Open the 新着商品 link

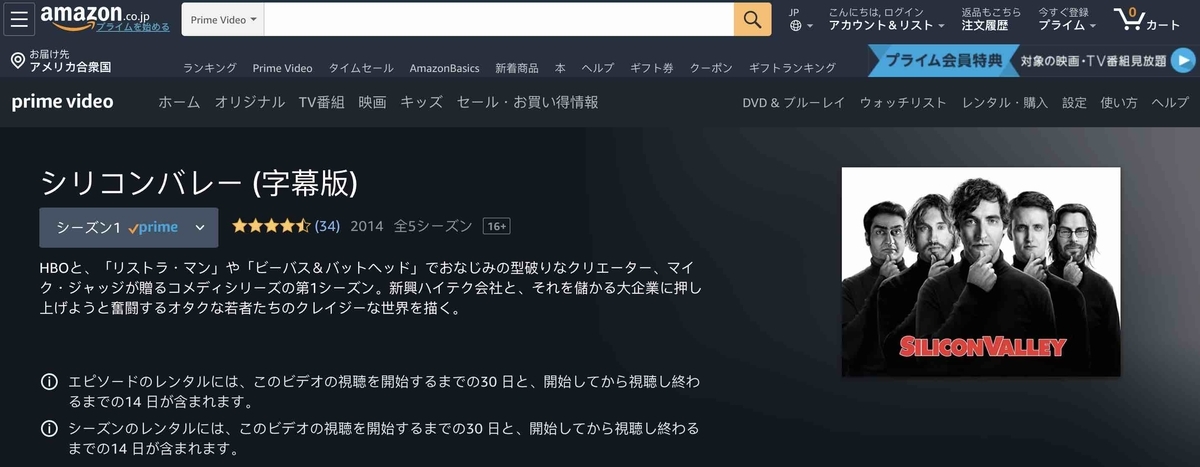point(516,68)
